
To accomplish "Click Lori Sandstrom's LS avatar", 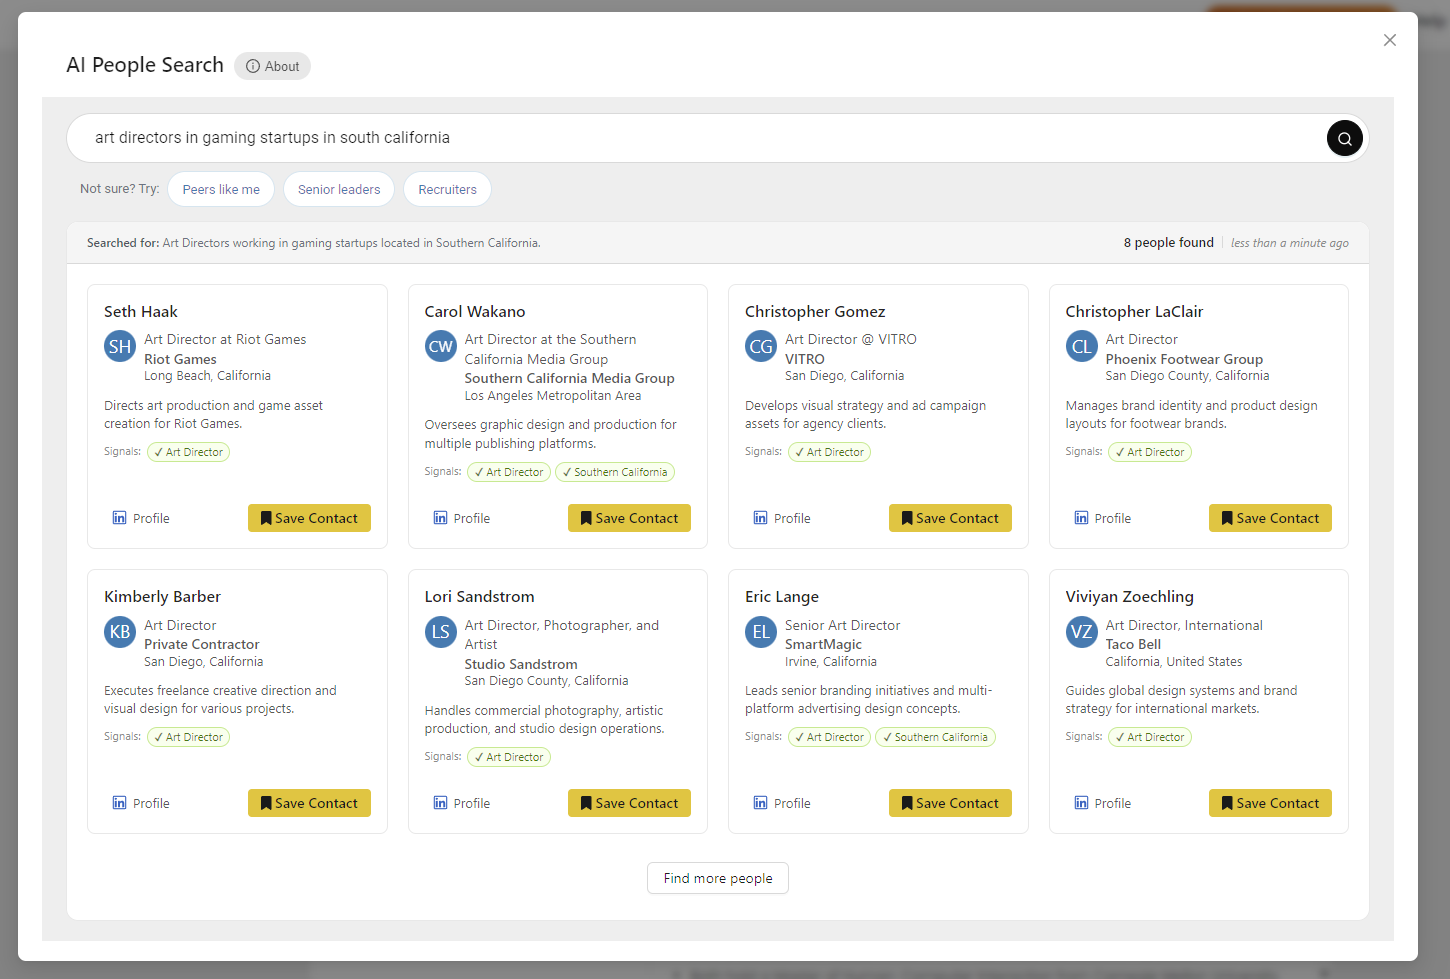I will tap(441, 632).
